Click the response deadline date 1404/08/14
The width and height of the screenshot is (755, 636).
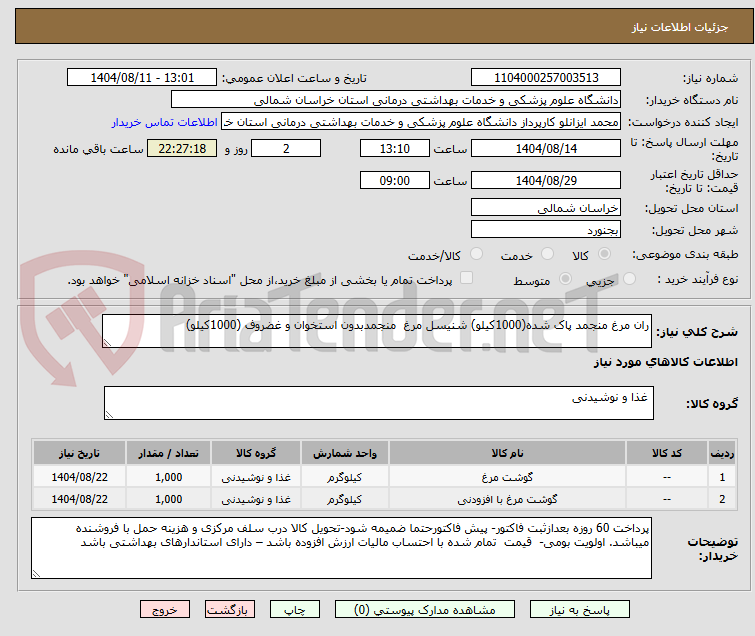click(x=546, y=148)
